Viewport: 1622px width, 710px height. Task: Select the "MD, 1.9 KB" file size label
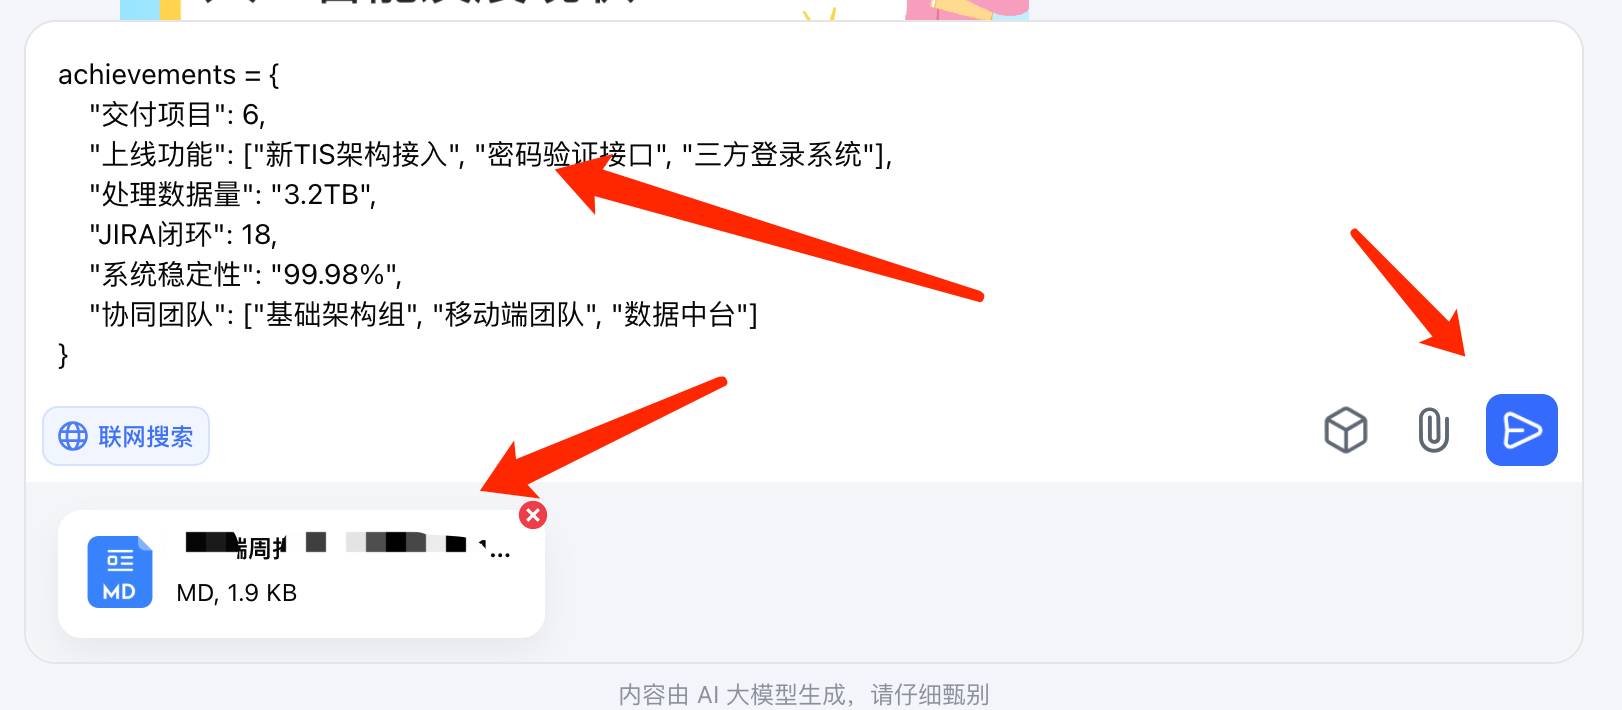pos(237,593)
